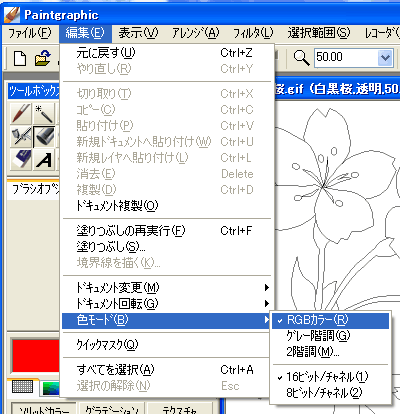Click the Paintgraphic application icon in title bar
Image resolution: width=400 pixels, height=414 pixels.
(12, 15)
